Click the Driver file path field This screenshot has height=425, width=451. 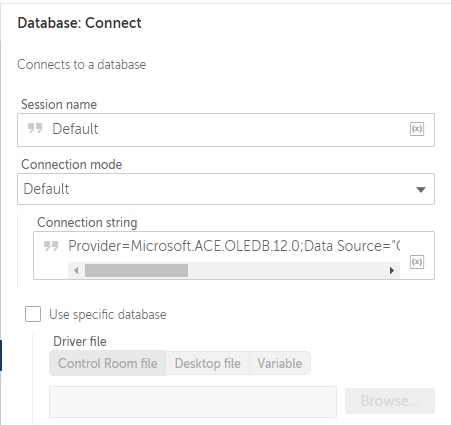click(x=193, y=402)
